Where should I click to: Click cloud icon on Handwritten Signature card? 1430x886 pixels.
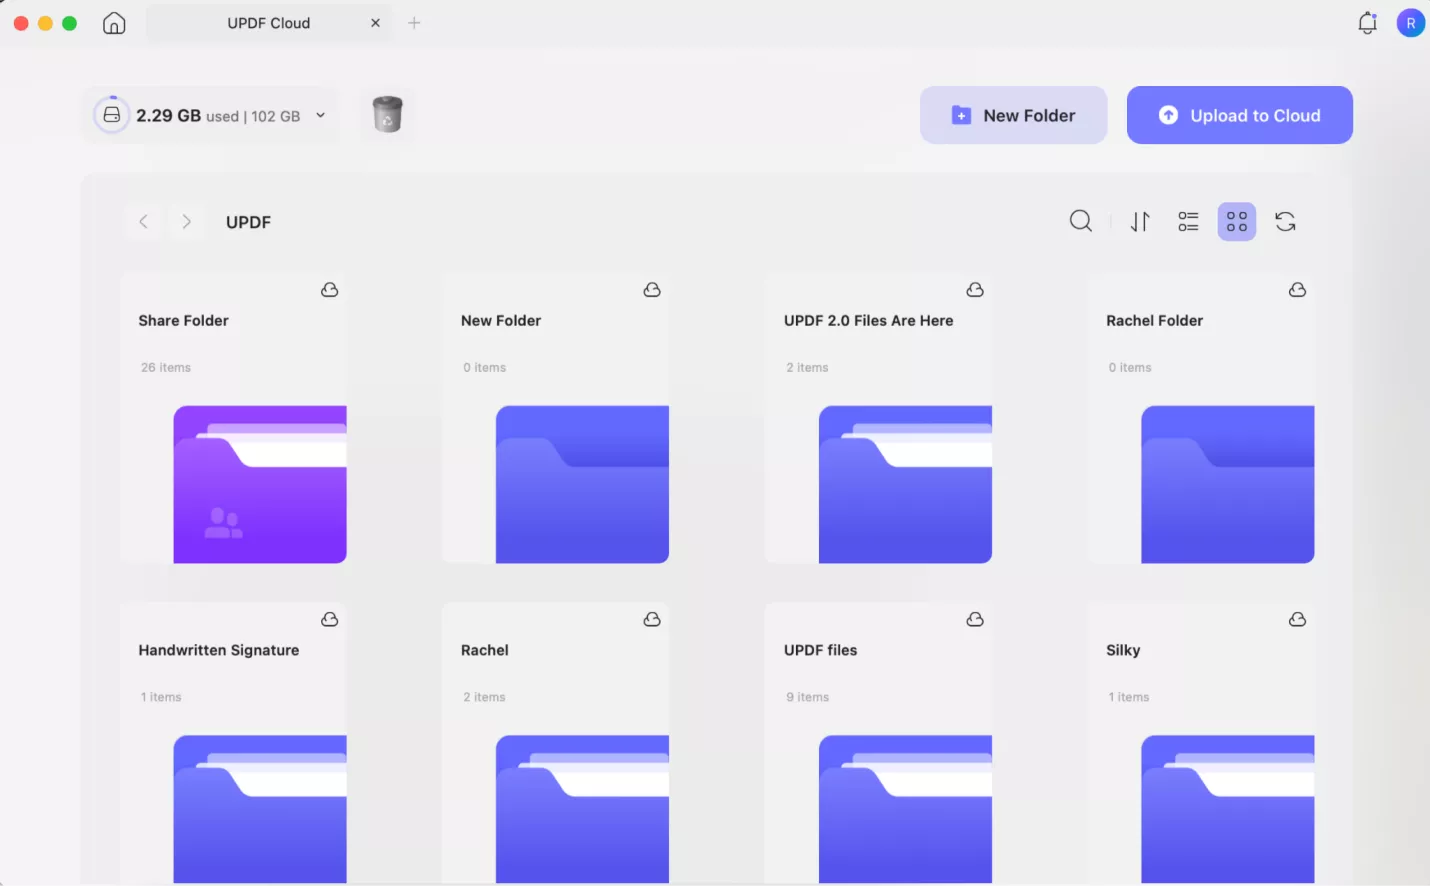point(329,620)
